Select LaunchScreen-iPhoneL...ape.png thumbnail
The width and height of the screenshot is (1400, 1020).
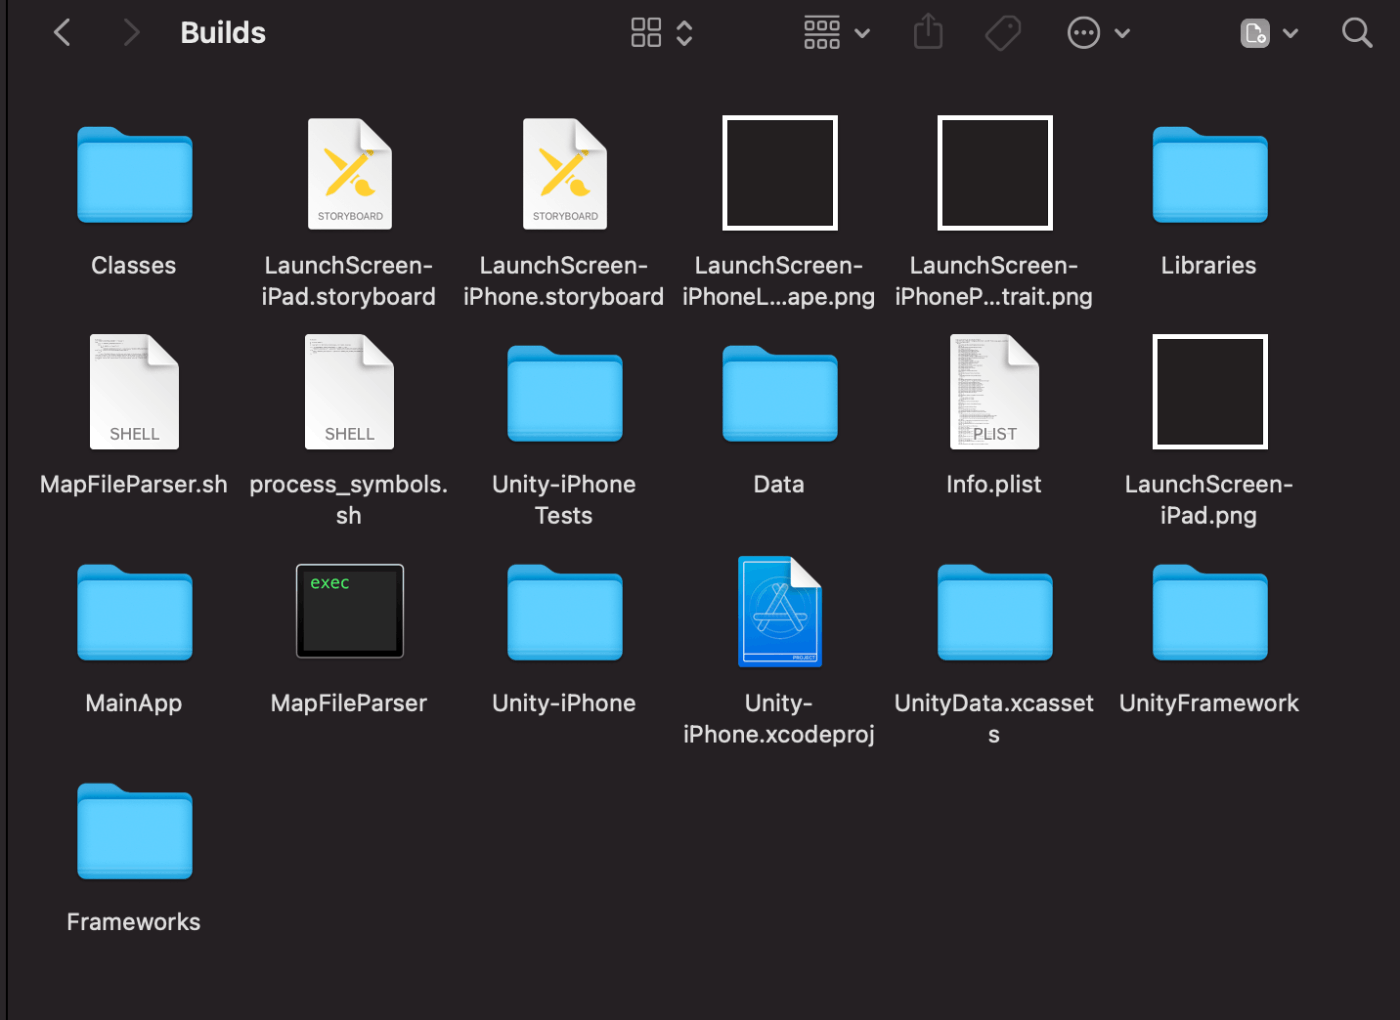[x=780, y=173]
